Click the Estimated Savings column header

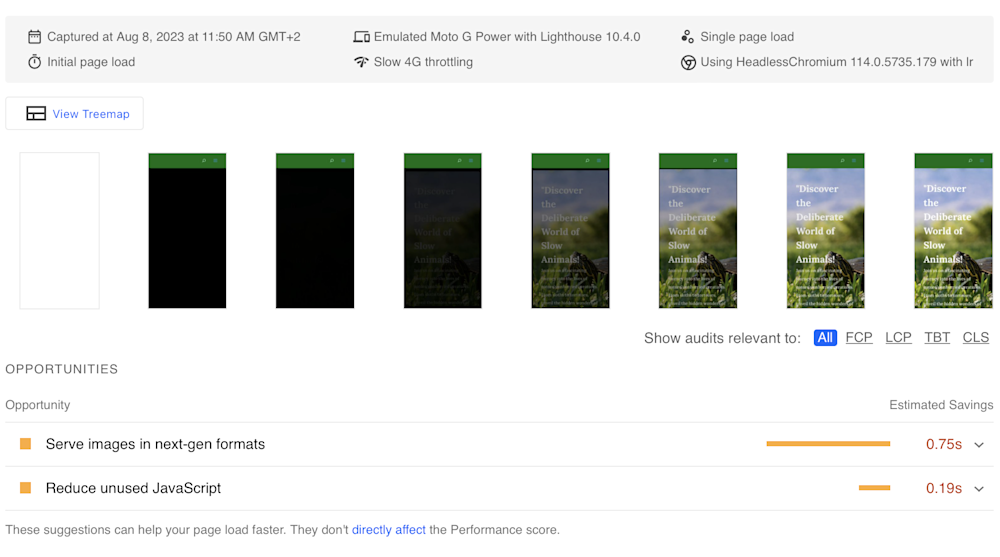(x=941, y=405)
